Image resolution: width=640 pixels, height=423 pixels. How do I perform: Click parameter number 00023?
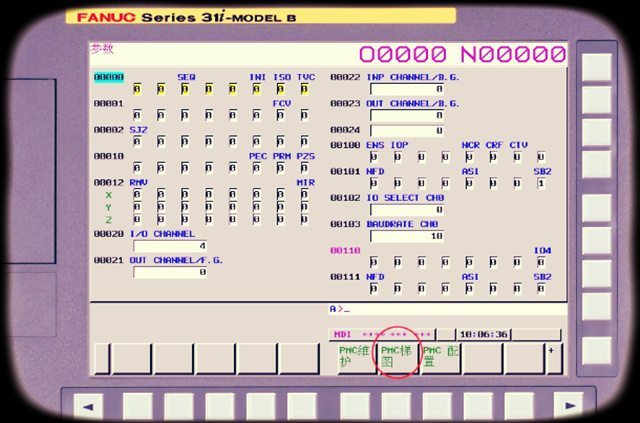[x=345, y=104]
